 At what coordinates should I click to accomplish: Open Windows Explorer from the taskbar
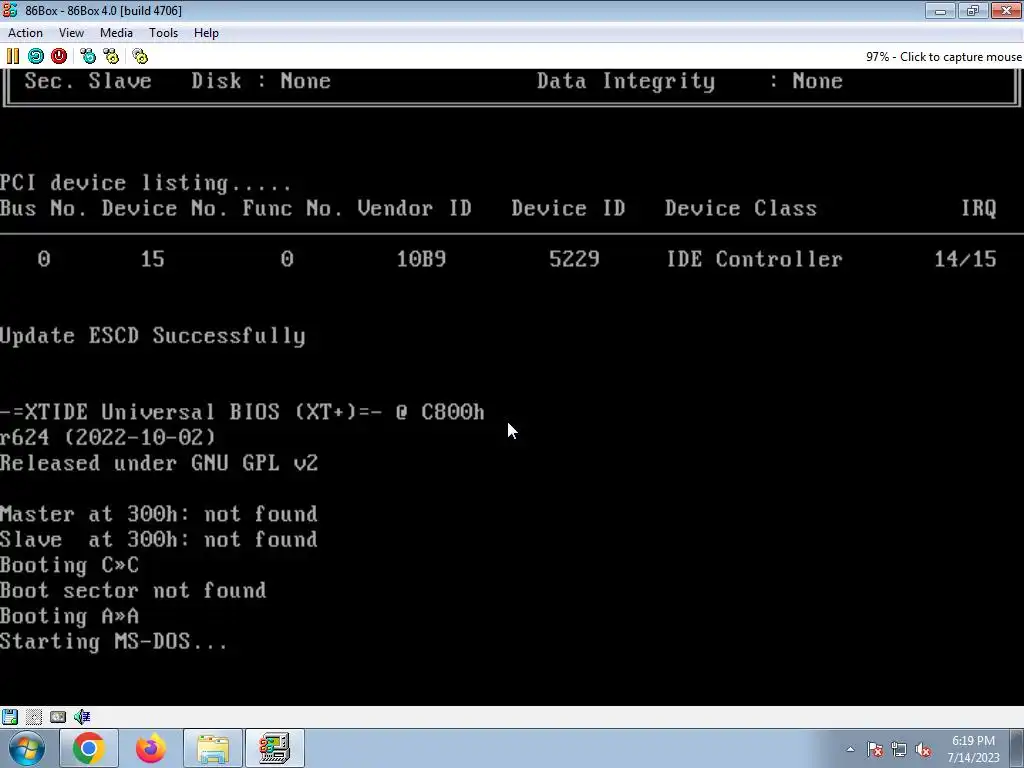tap(213, 748)
